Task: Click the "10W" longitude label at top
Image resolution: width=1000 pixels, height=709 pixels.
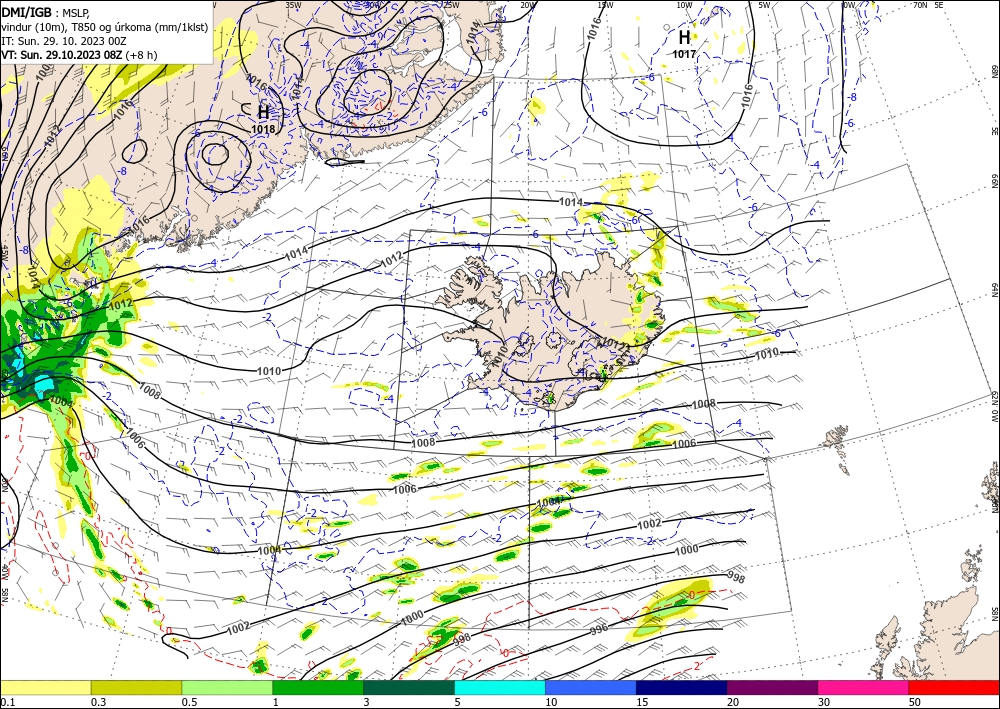Action: (684, 5)
